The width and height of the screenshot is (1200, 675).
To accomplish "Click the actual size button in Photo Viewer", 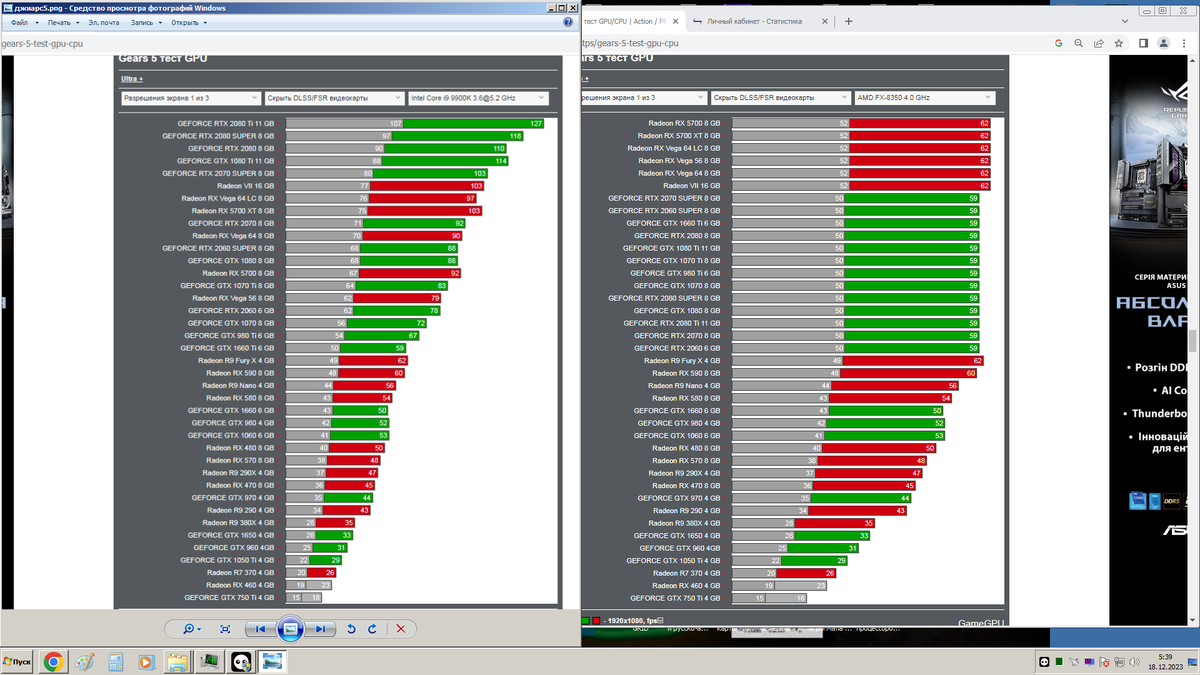I will (225, 629).
